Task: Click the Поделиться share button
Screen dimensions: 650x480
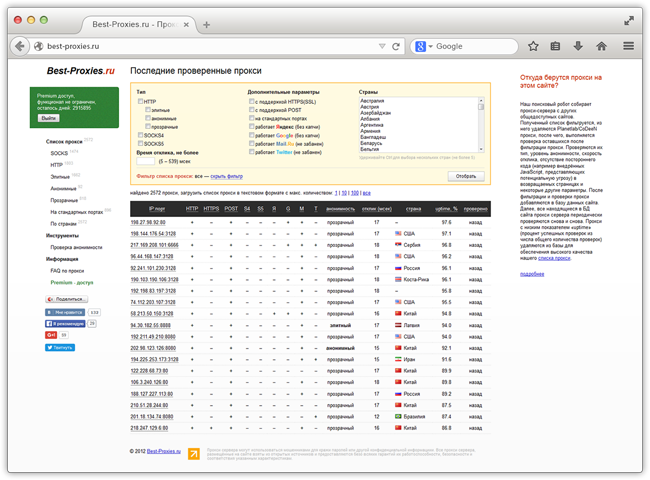Action: coord(67,299)
